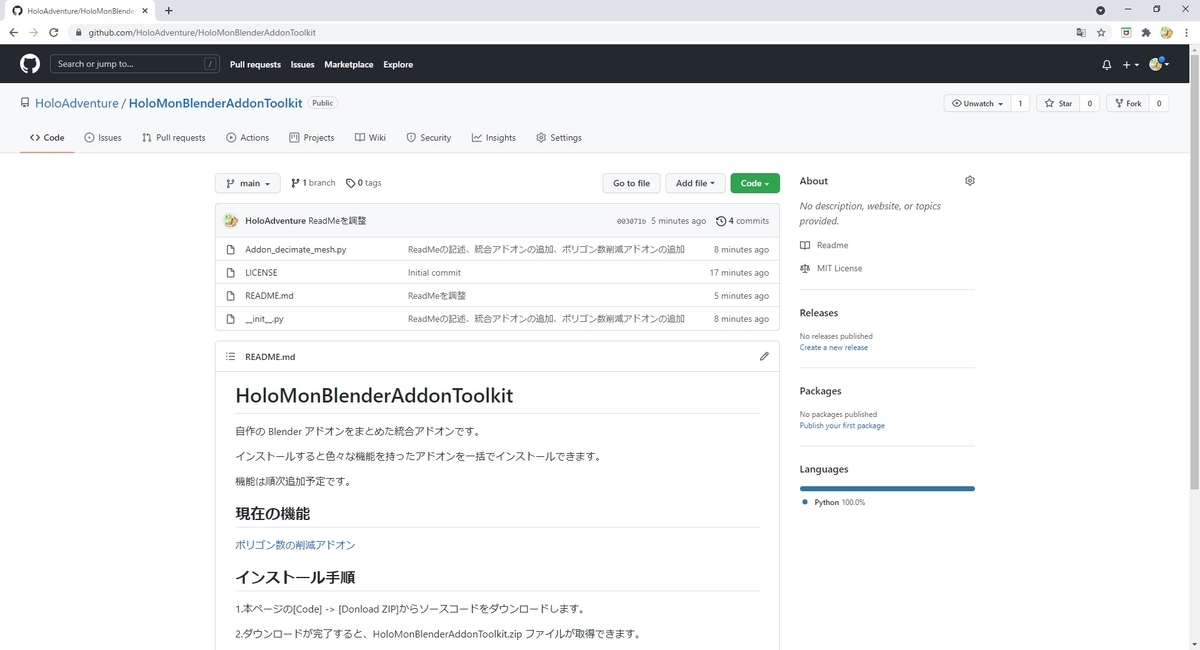The height and width of the screenshot is (650, 1200).
Task: Bookmark this page with star icon
Action: coord(1101,32)
